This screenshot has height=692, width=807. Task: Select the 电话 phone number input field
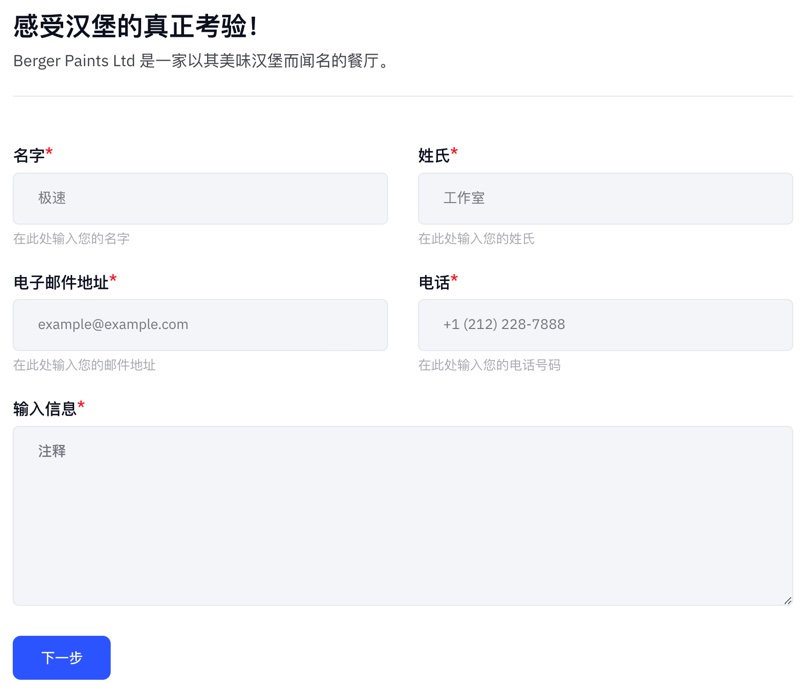[x=605, y=325]
